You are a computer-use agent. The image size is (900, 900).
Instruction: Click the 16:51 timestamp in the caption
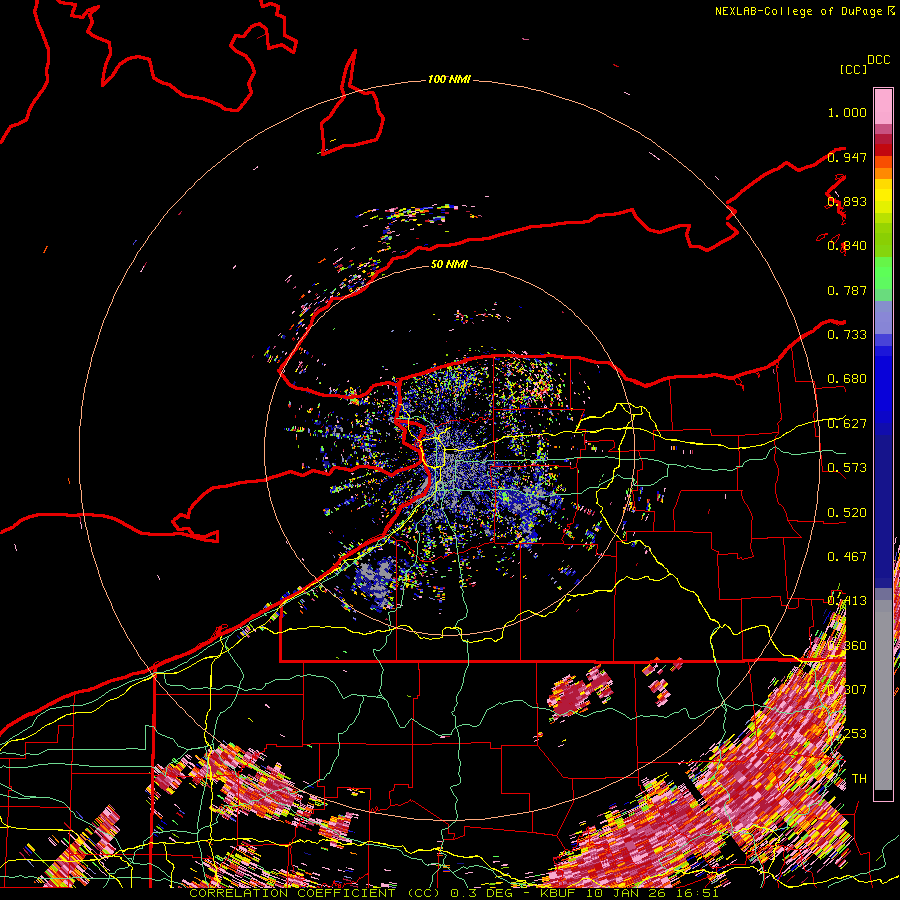[x=698, y=893]
